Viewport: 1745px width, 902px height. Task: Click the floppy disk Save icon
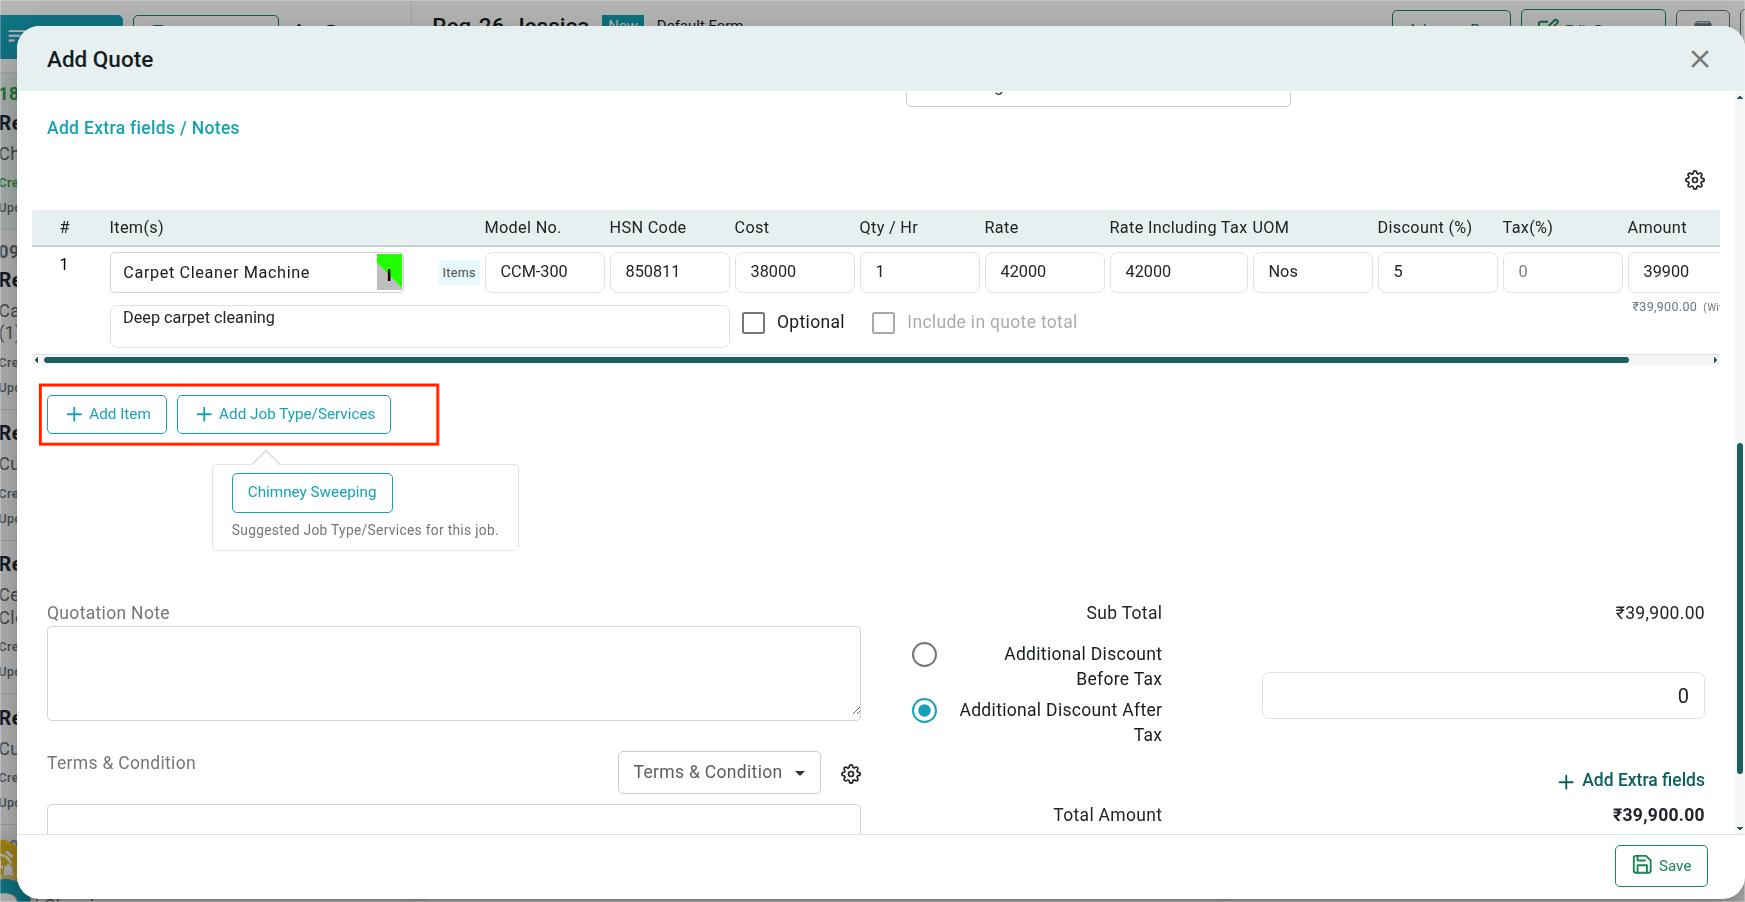(x=1642, y=865)
